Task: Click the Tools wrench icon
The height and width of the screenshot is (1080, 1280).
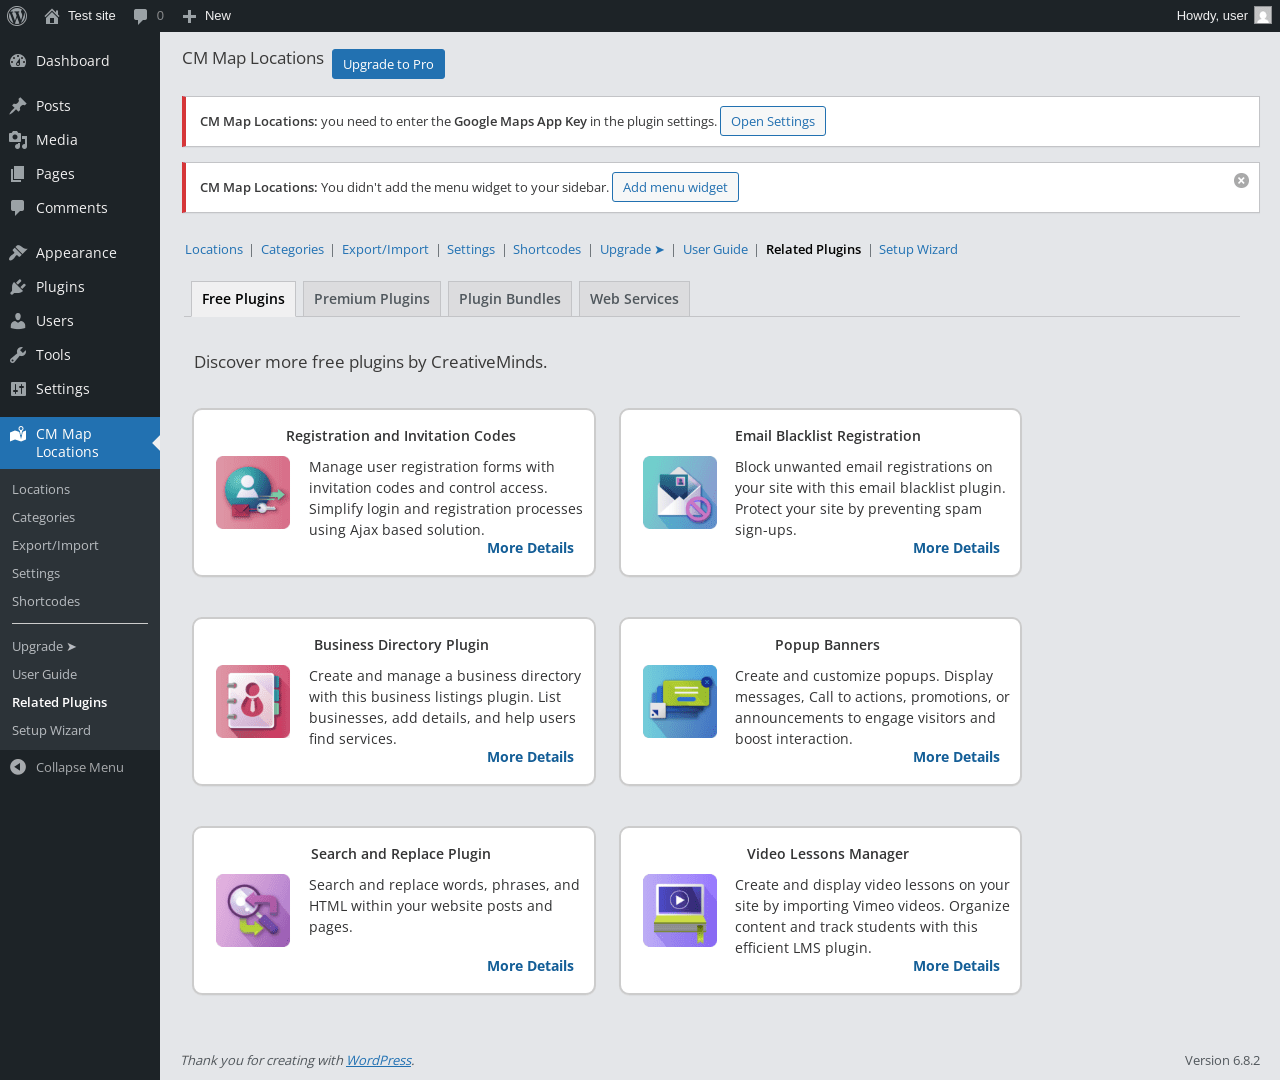Action: [x=18, y=355]
